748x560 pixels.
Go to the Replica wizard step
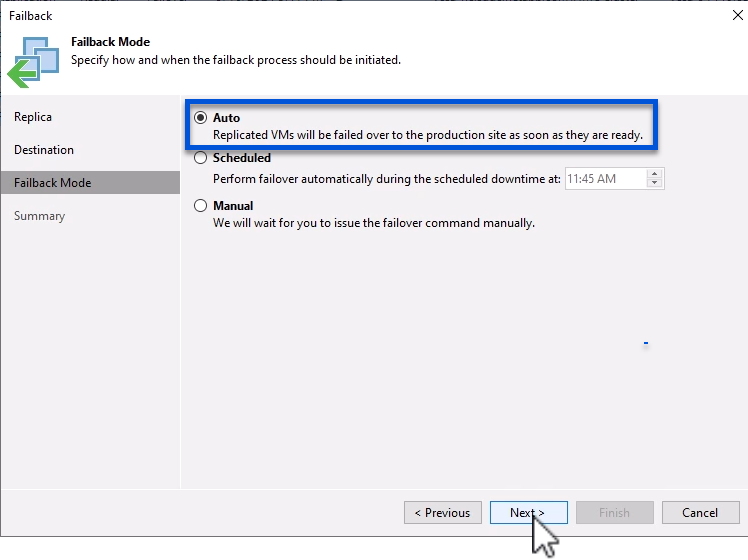(x=33, y=117)
